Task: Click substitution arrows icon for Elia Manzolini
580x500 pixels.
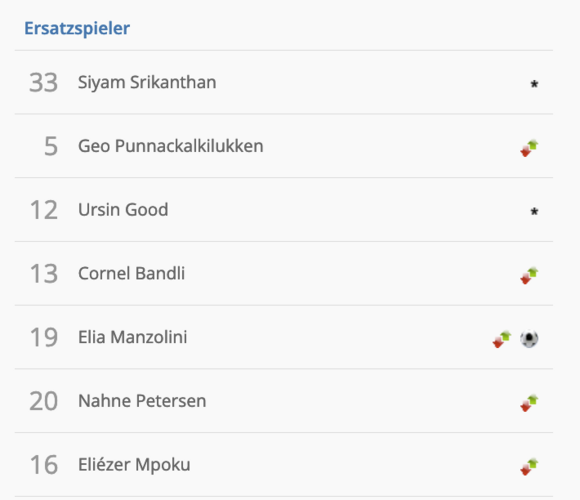Action: (x=502, y=339)
